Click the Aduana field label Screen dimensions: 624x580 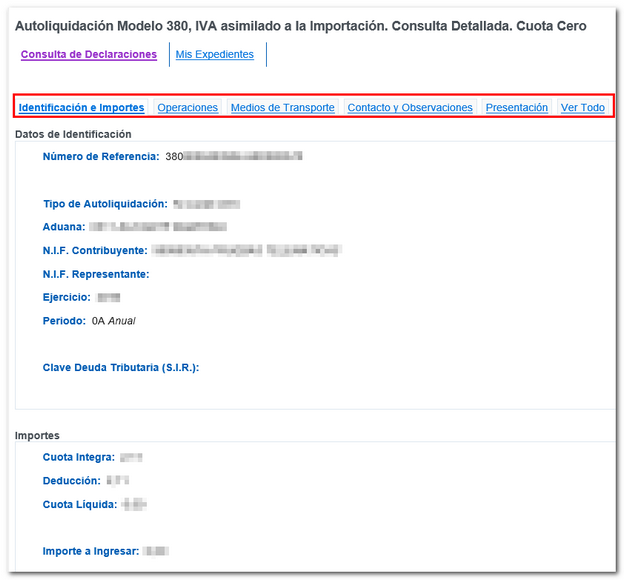pyautogui.click(x=63, y=227)
